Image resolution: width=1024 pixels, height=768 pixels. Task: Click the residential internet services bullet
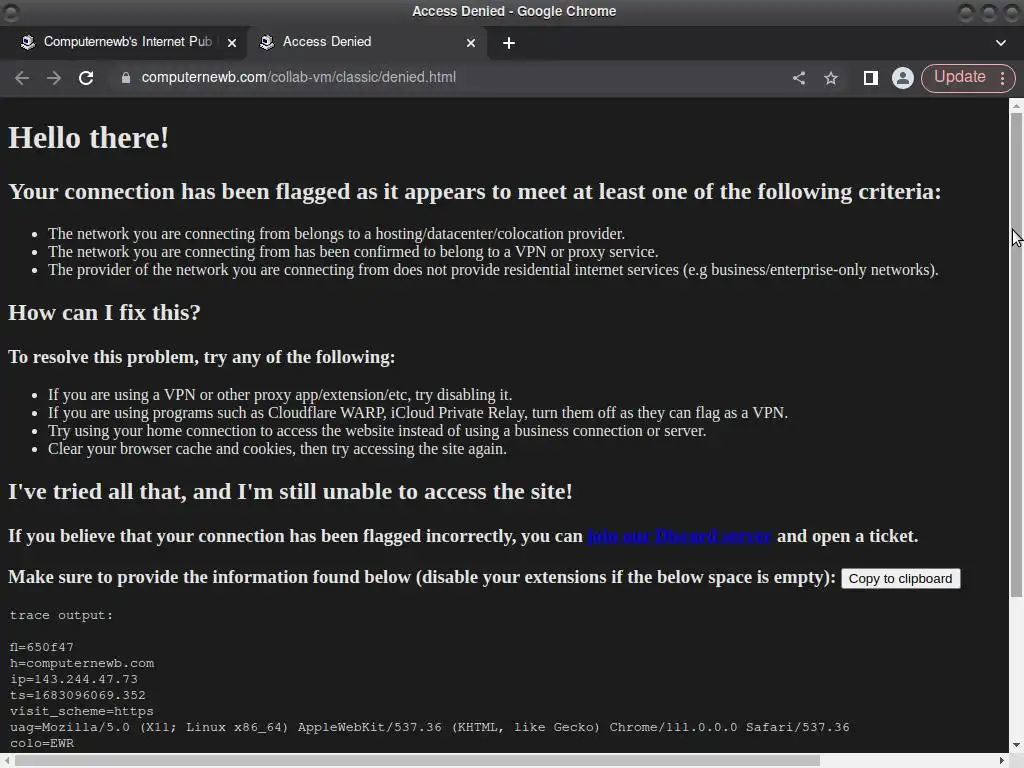tap(493, 270)
